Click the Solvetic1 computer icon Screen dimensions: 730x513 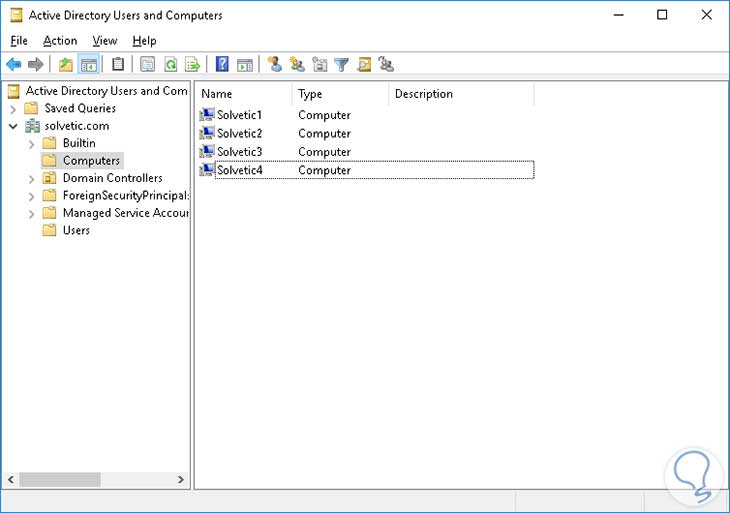(207, 115)
